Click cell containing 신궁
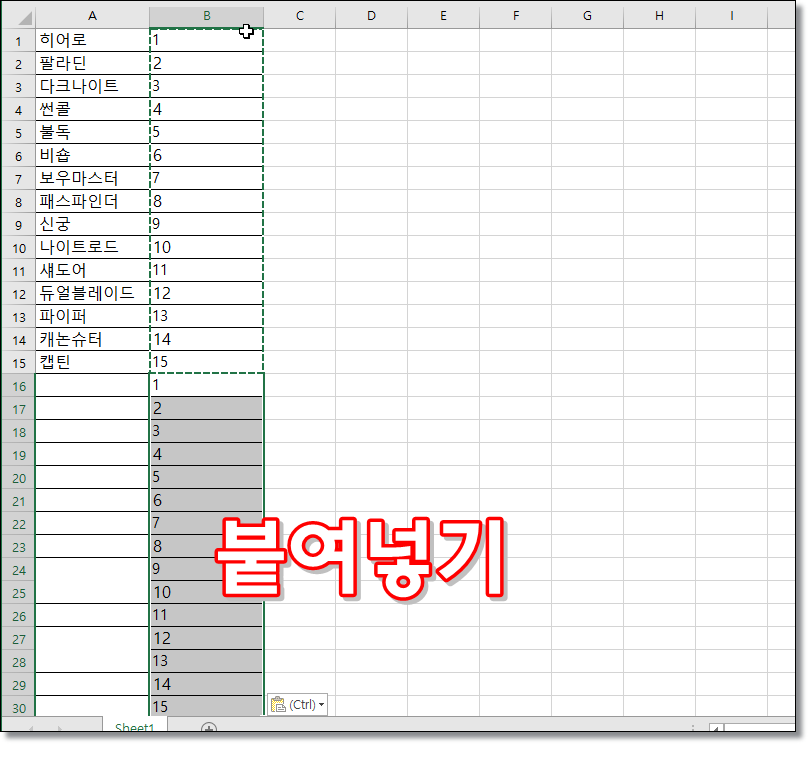The width and height of the screenshot is (808, 759). coord(92,224)
